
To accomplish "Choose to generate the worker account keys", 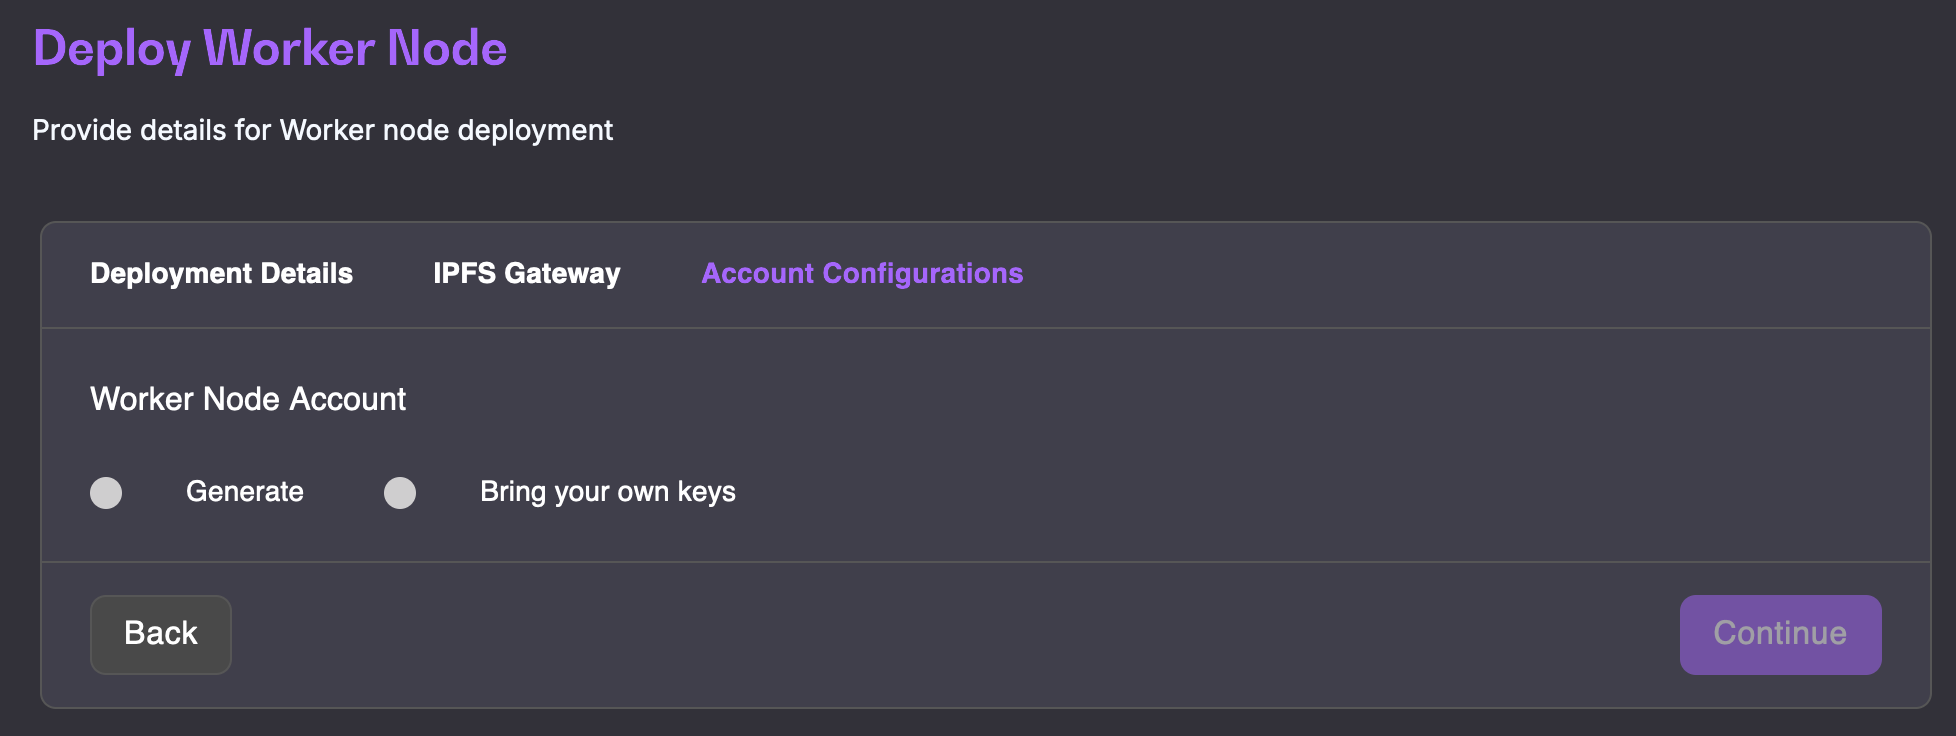I will click(106, 493).
